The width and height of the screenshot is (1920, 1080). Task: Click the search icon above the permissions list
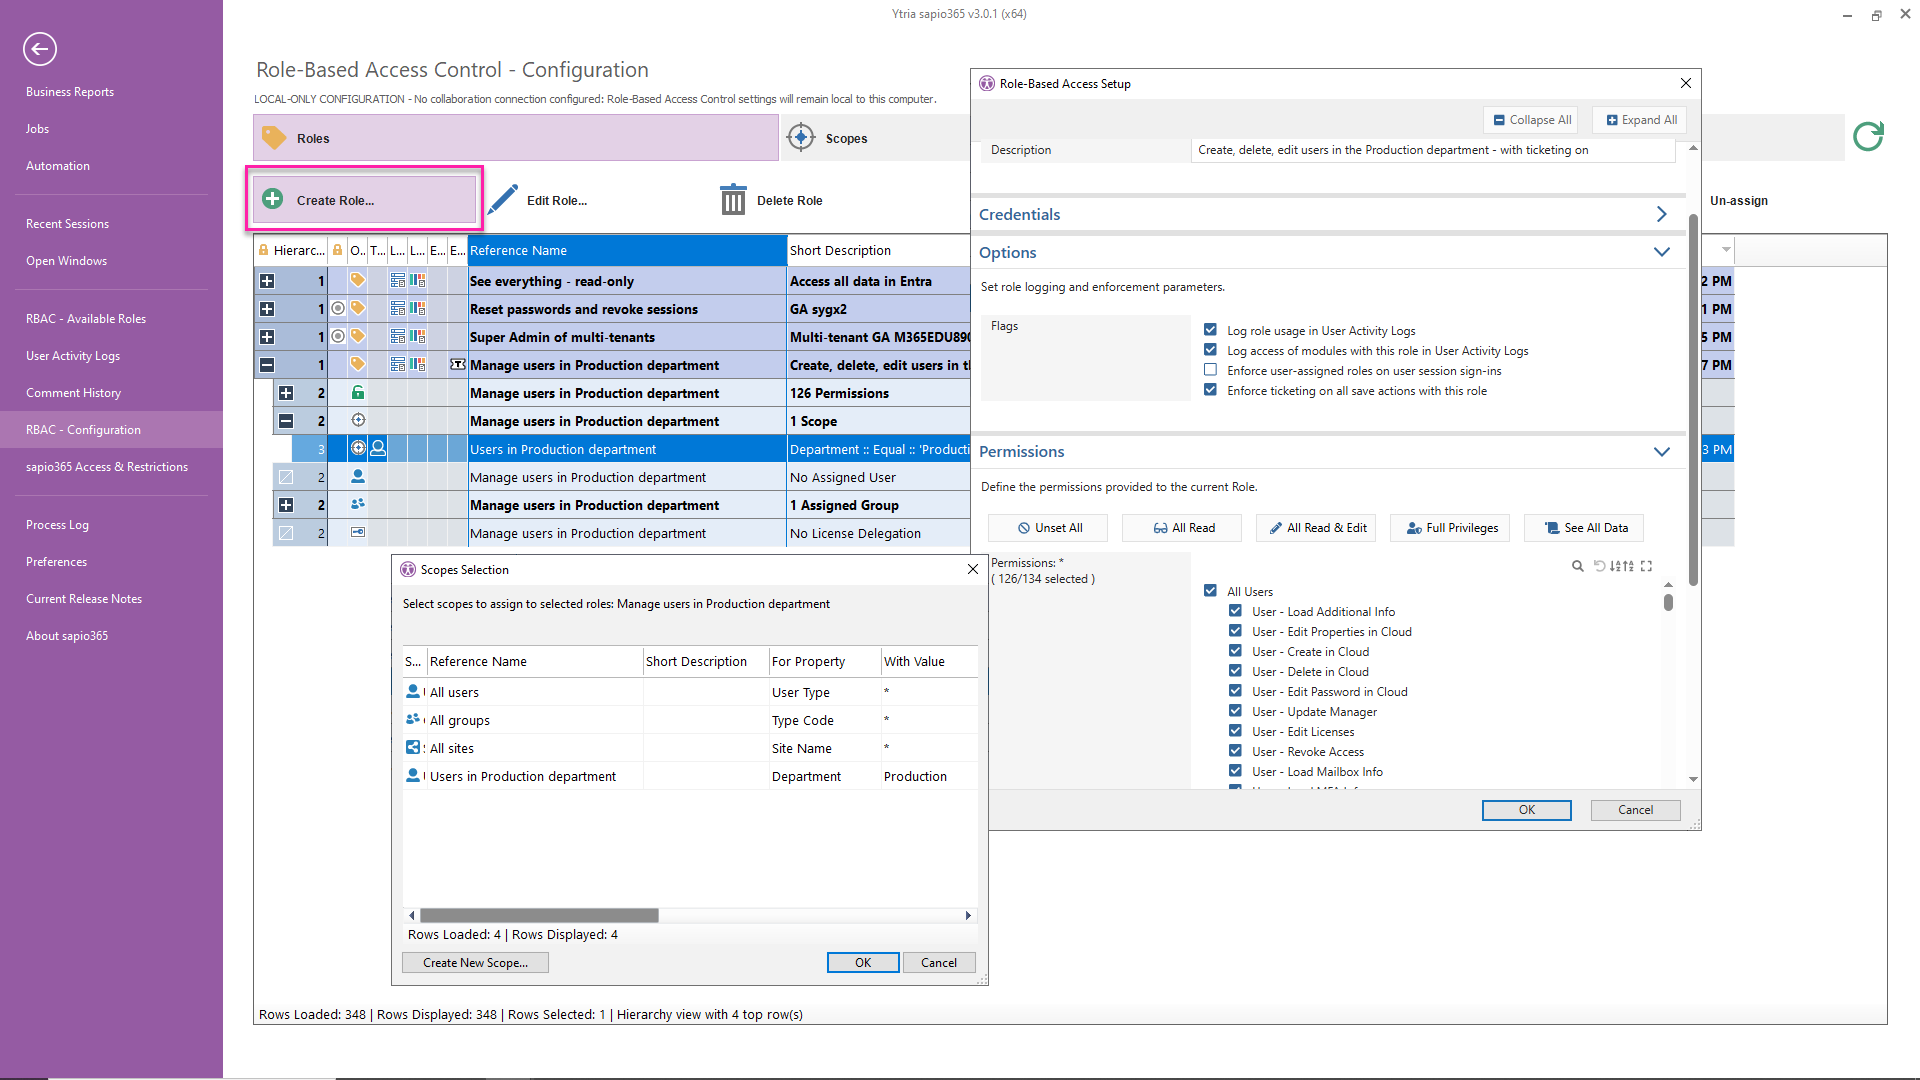click(x=1577, y=566)
